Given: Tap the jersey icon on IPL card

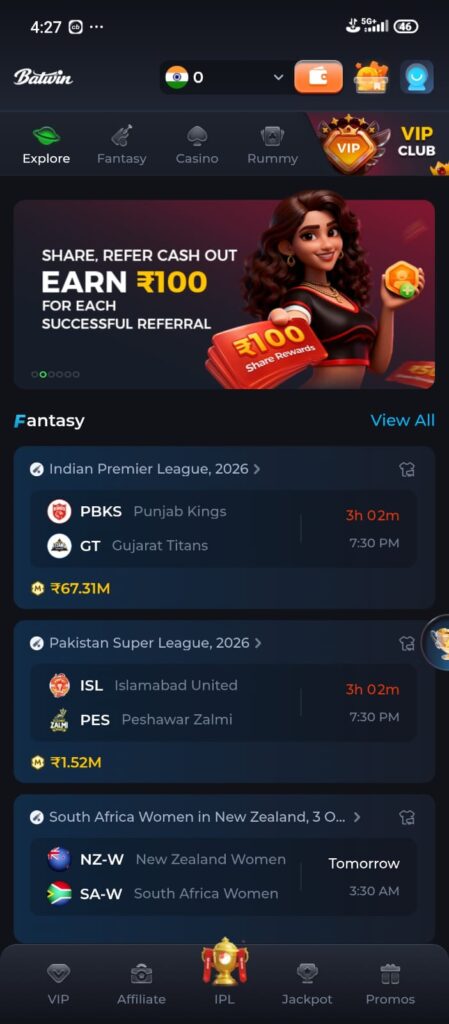Looking at the screenshot, I should tap(407, 469).
